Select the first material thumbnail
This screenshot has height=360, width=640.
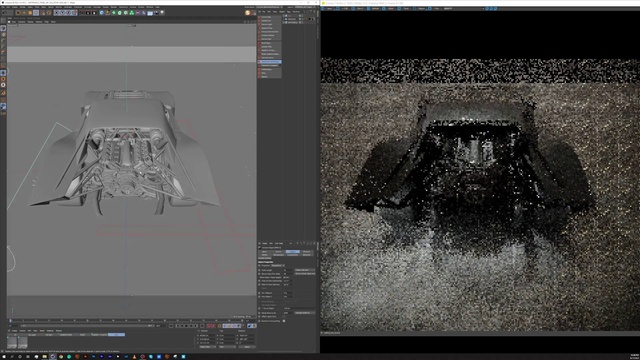(12, 342)
